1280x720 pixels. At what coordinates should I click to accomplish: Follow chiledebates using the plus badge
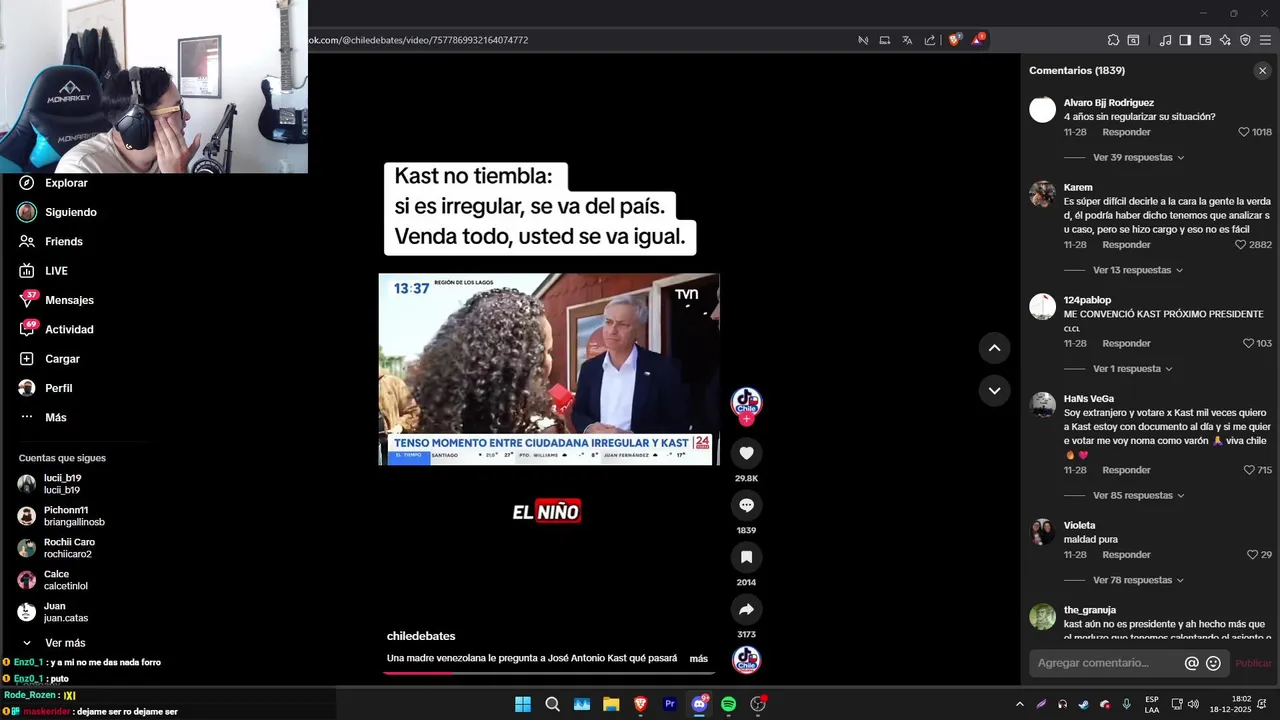[x=746, y=420]
